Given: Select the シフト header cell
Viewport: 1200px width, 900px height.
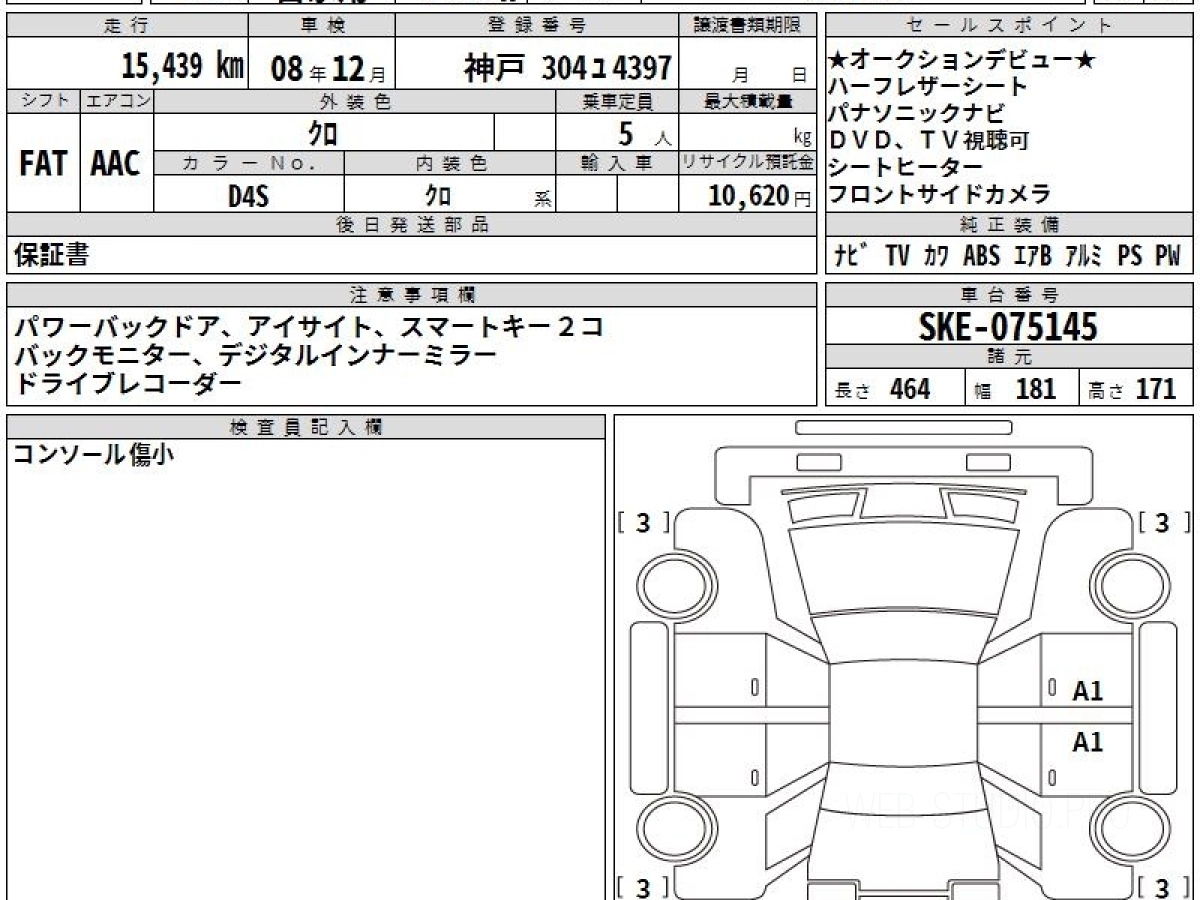Looking at the screenshot, I should pos(43,102).
